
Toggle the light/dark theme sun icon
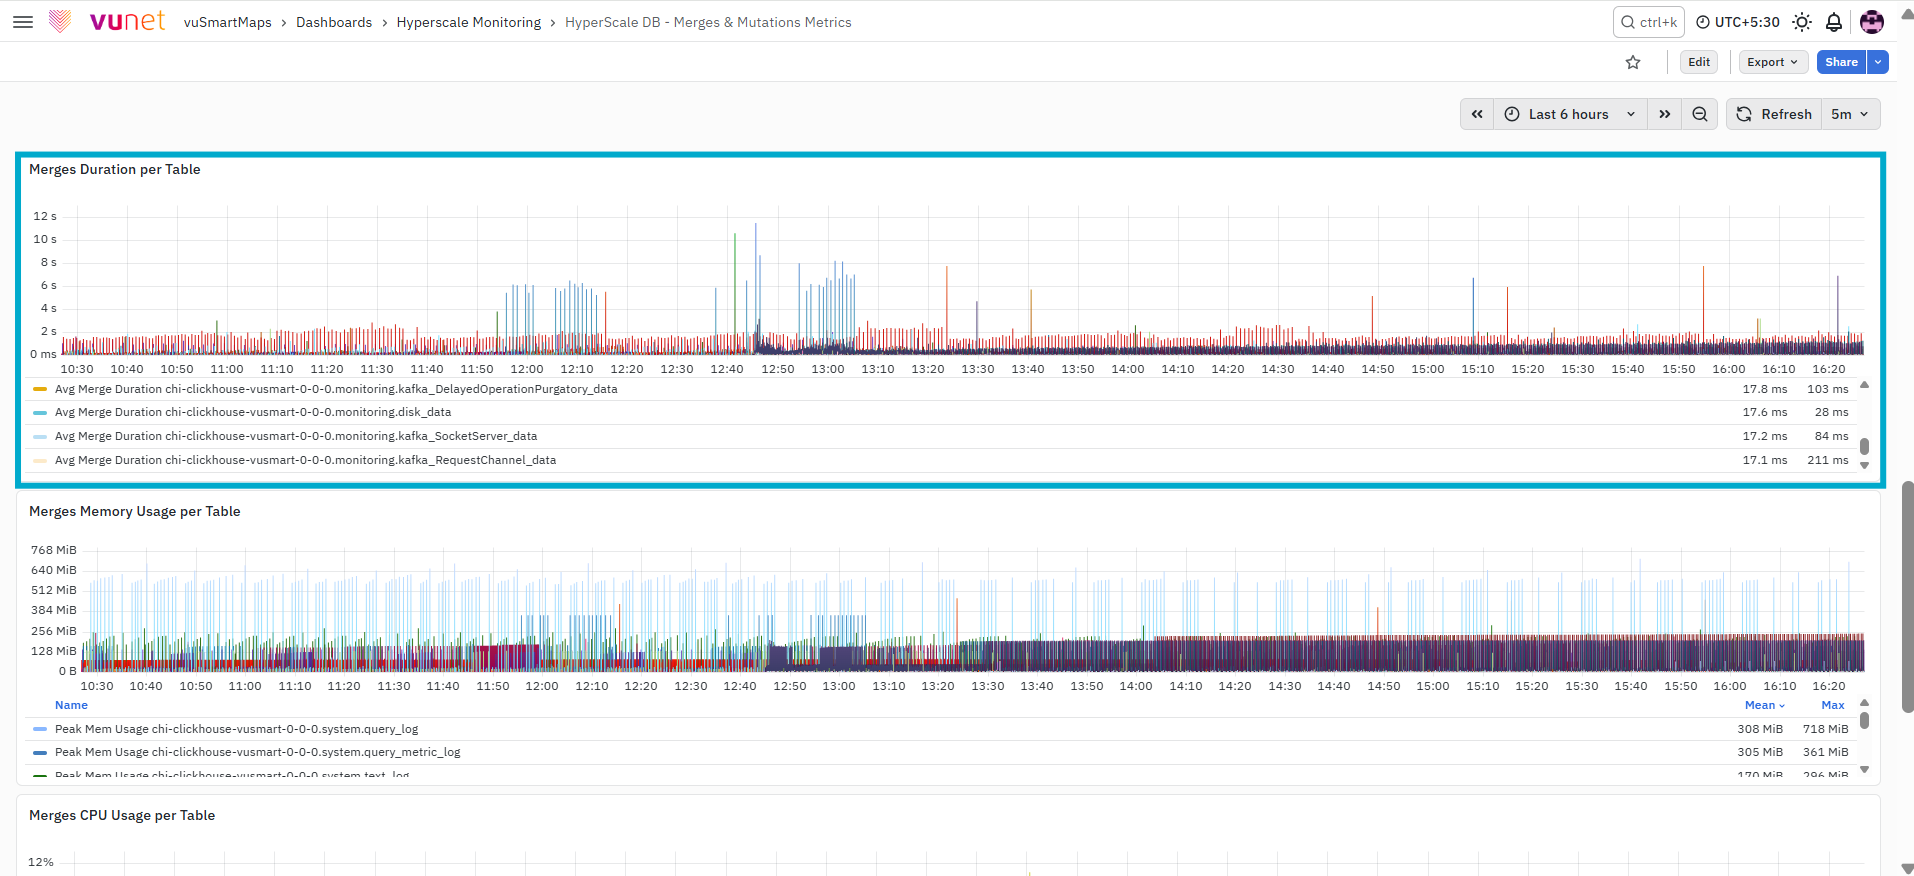pyautogui.click(x=1802, y=22)
